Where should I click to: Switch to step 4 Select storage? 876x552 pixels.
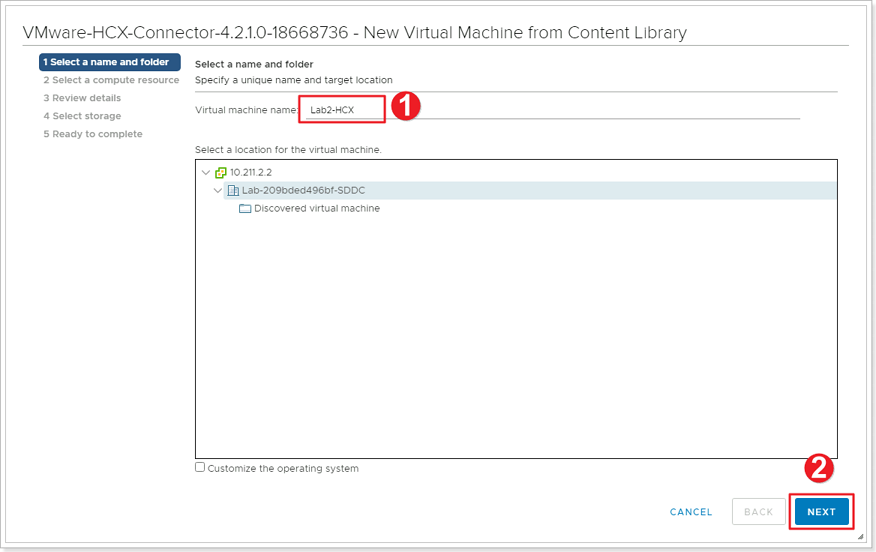pos(82,116)
